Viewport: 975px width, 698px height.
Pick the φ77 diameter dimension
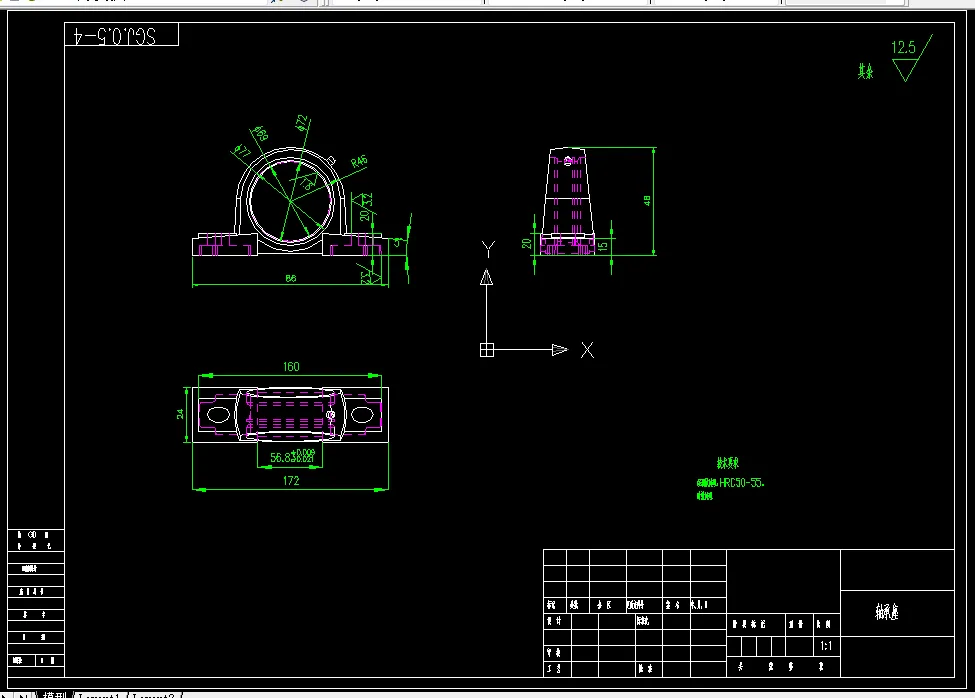pos(241,151)
